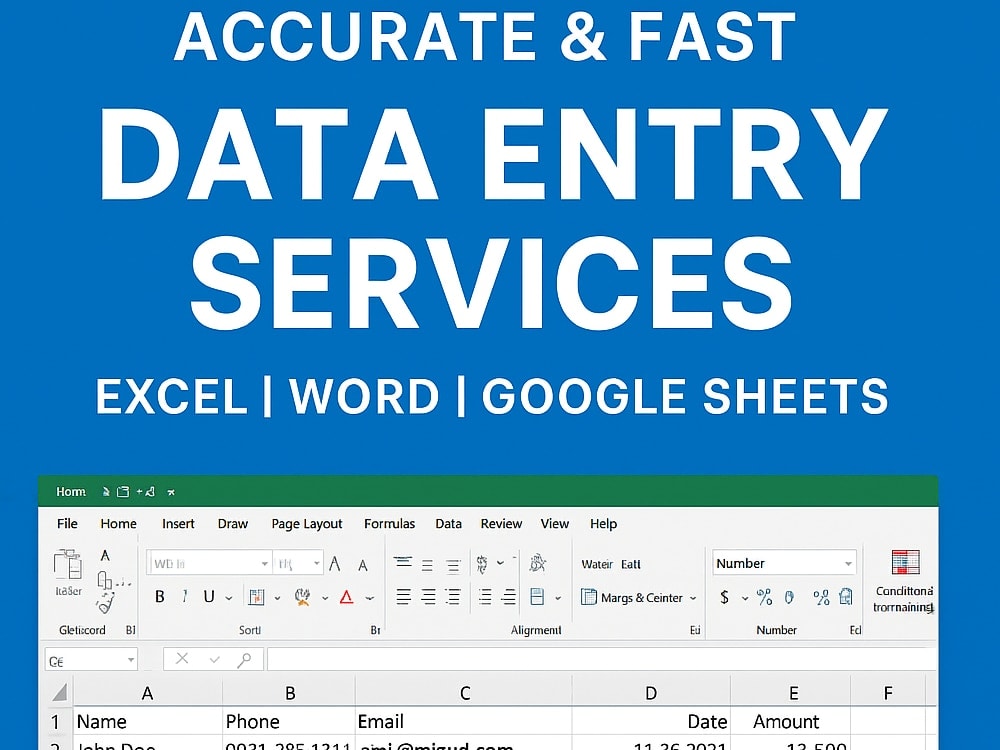This screenshot has height=750, width=1000.
Task: Open the Font Color dropdown arrow
Action: pyautogui.click(x=369, y=598)
